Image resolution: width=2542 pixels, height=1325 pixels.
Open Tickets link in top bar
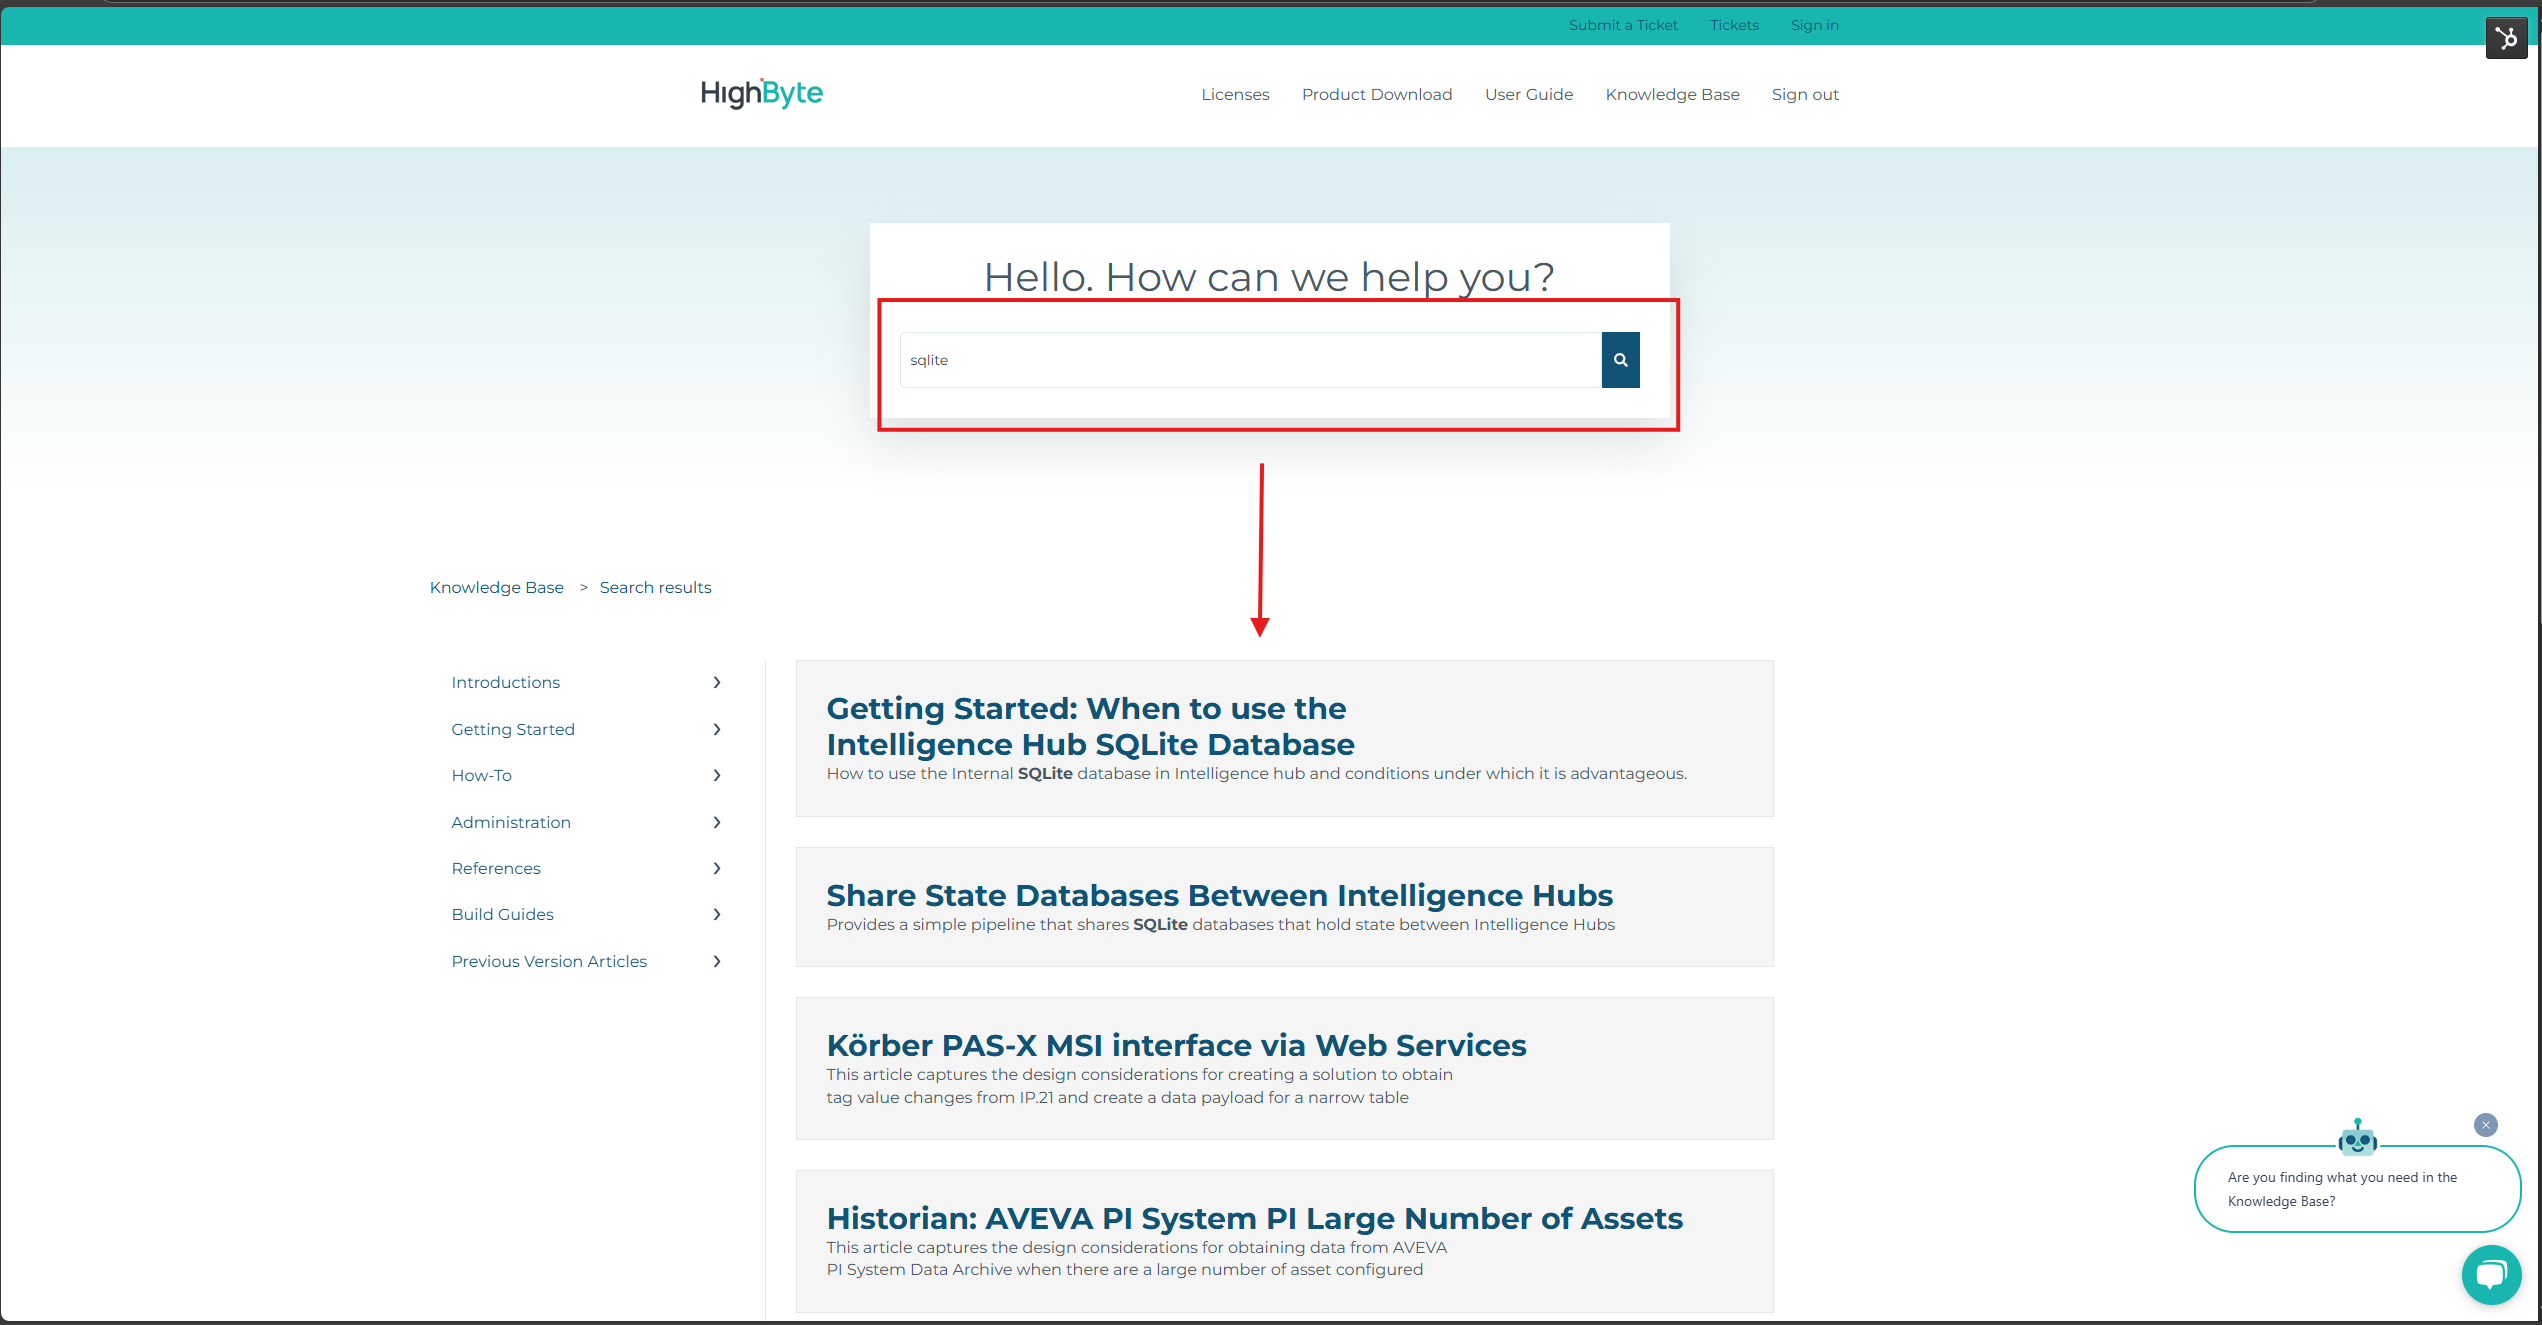[x=1734, y=25]
